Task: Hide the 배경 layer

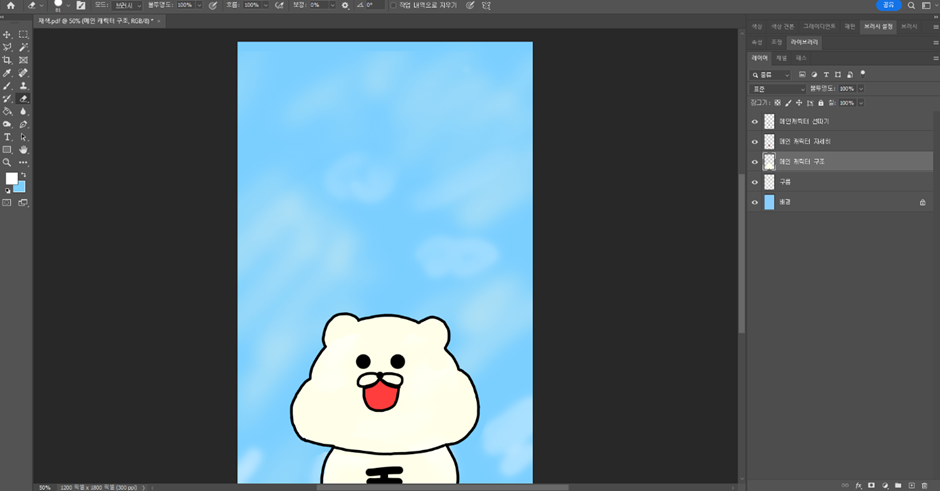Action: pos(755,203)
